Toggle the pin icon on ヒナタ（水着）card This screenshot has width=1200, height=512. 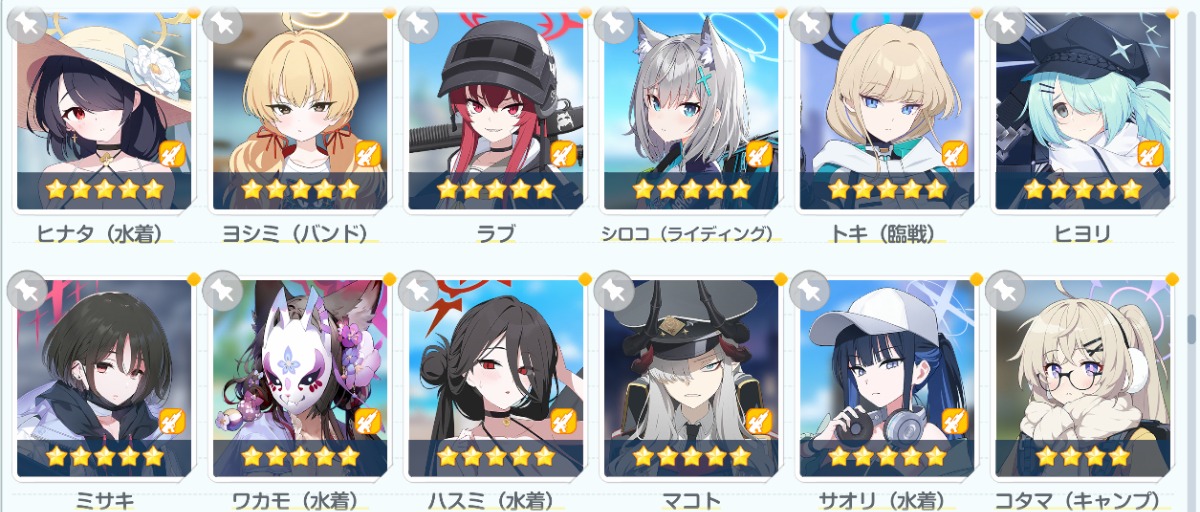coord(26,23)
